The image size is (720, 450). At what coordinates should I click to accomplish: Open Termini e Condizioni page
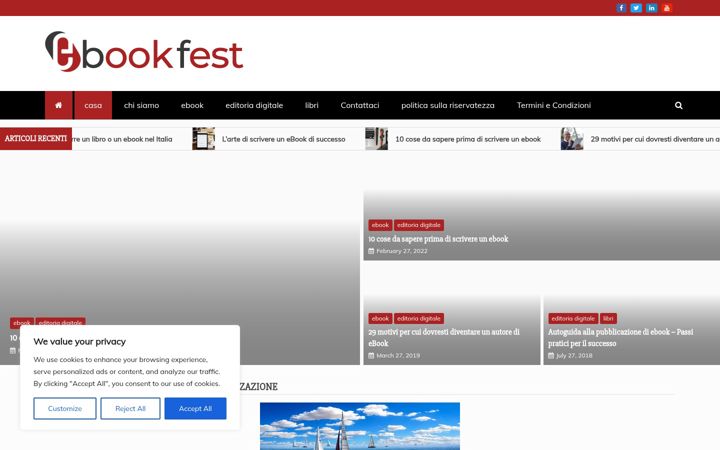click(554, 105)
